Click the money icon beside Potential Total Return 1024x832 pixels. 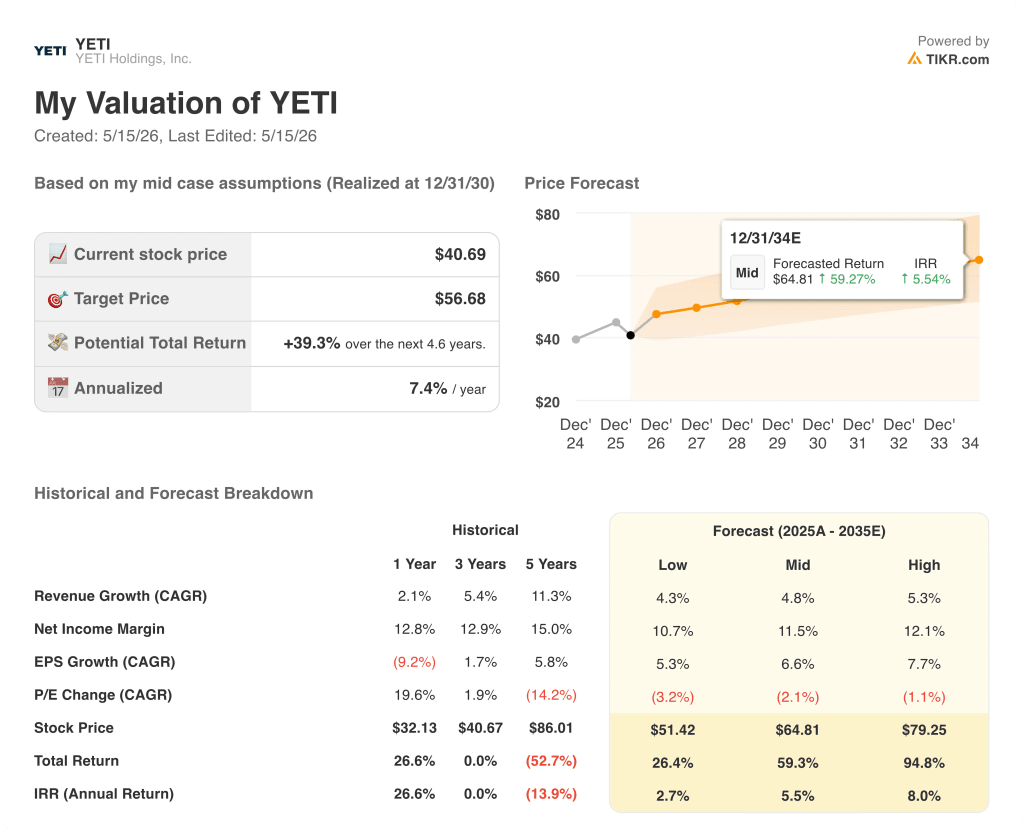coord(57,343)
